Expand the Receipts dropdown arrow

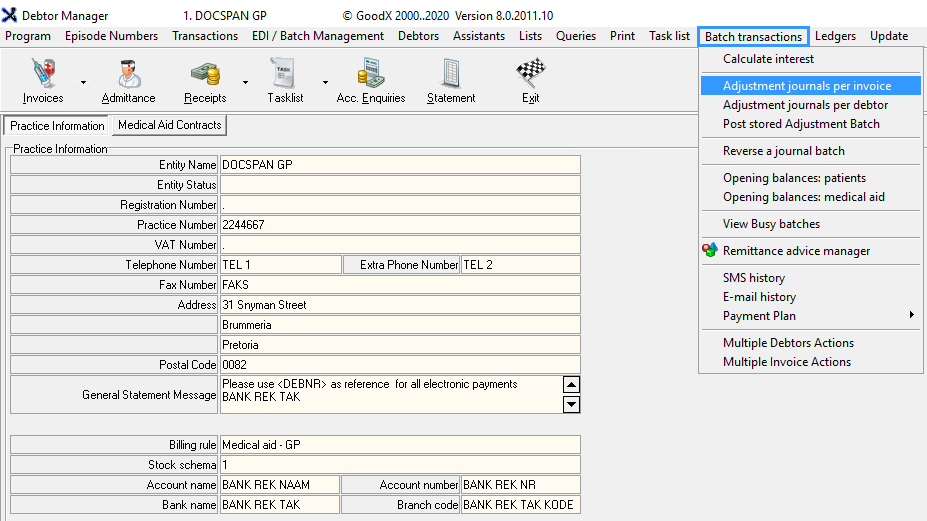coord(245,83)
